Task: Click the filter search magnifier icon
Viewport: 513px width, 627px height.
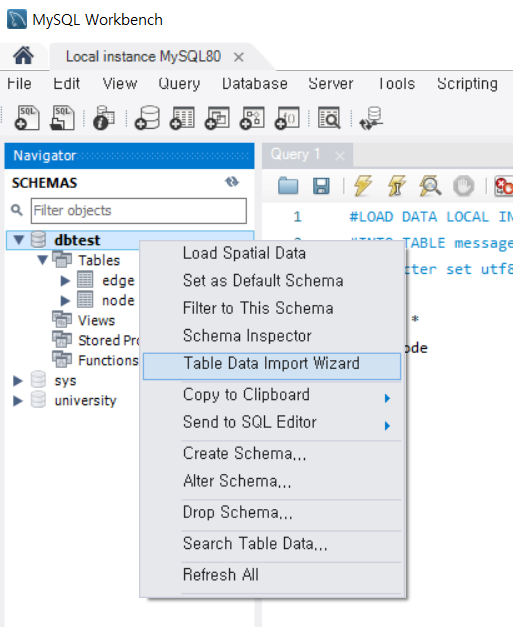Action: pos(16,210)
